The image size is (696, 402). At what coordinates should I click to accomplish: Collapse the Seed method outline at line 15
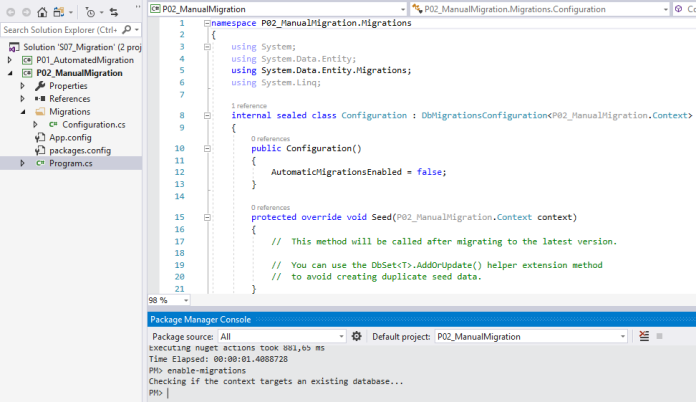(205, 216)
